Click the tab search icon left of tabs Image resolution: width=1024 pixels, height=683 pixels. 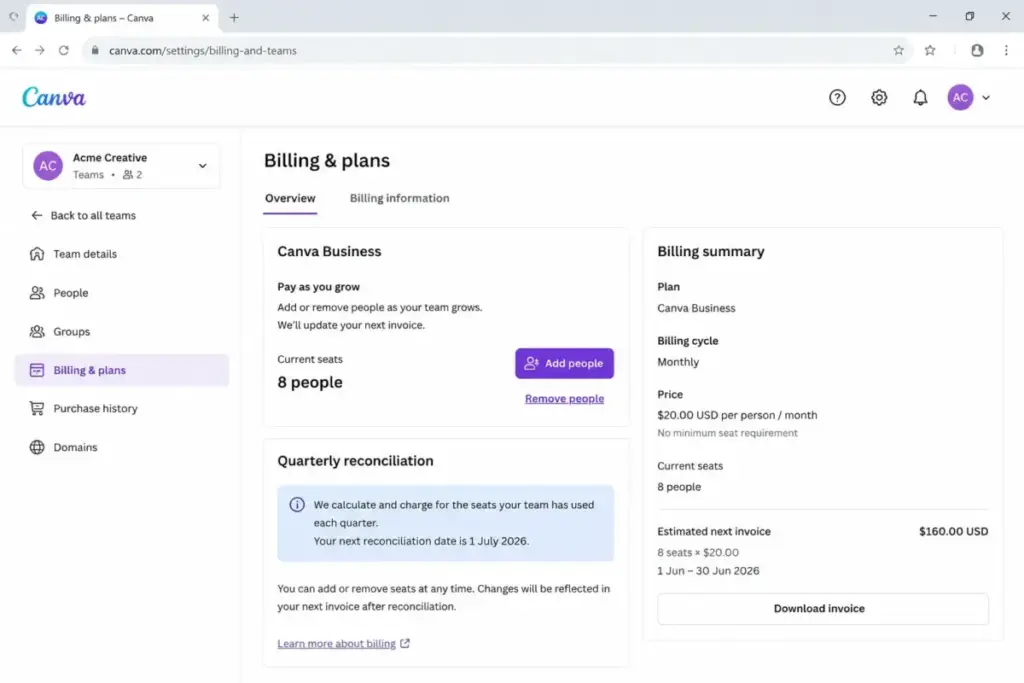point(13,17)
